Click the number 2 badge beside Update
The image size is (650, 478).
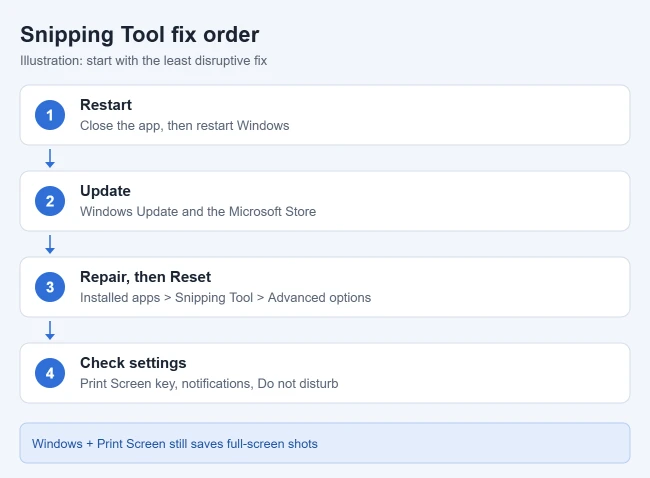pyautogui.click(x=50, y=201)
